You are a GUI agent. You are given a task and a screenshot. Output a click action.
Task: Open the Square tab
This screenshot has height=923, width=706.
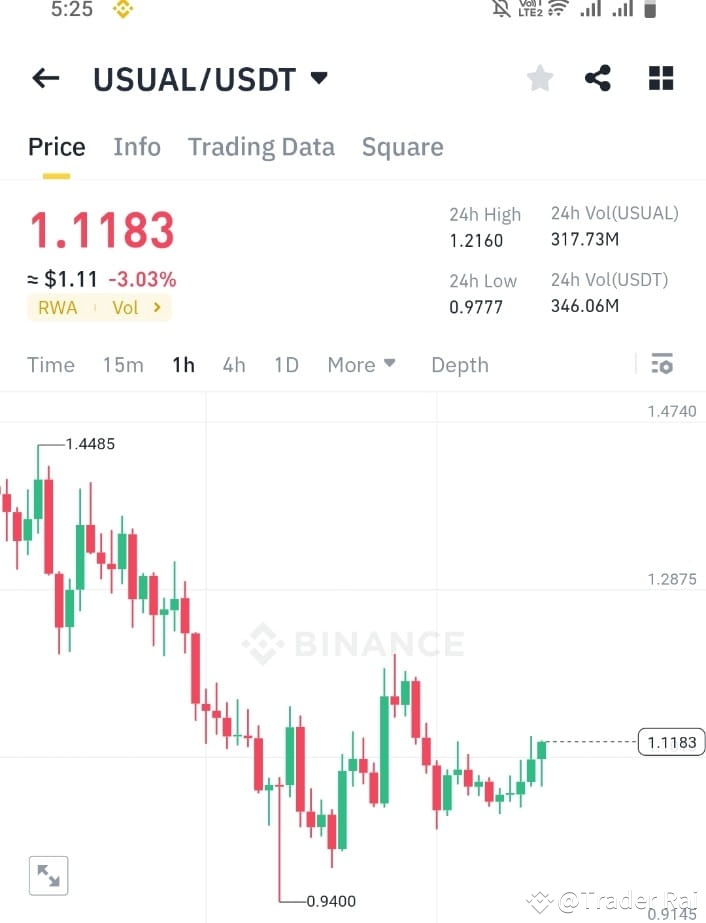(x=402, y=146)
